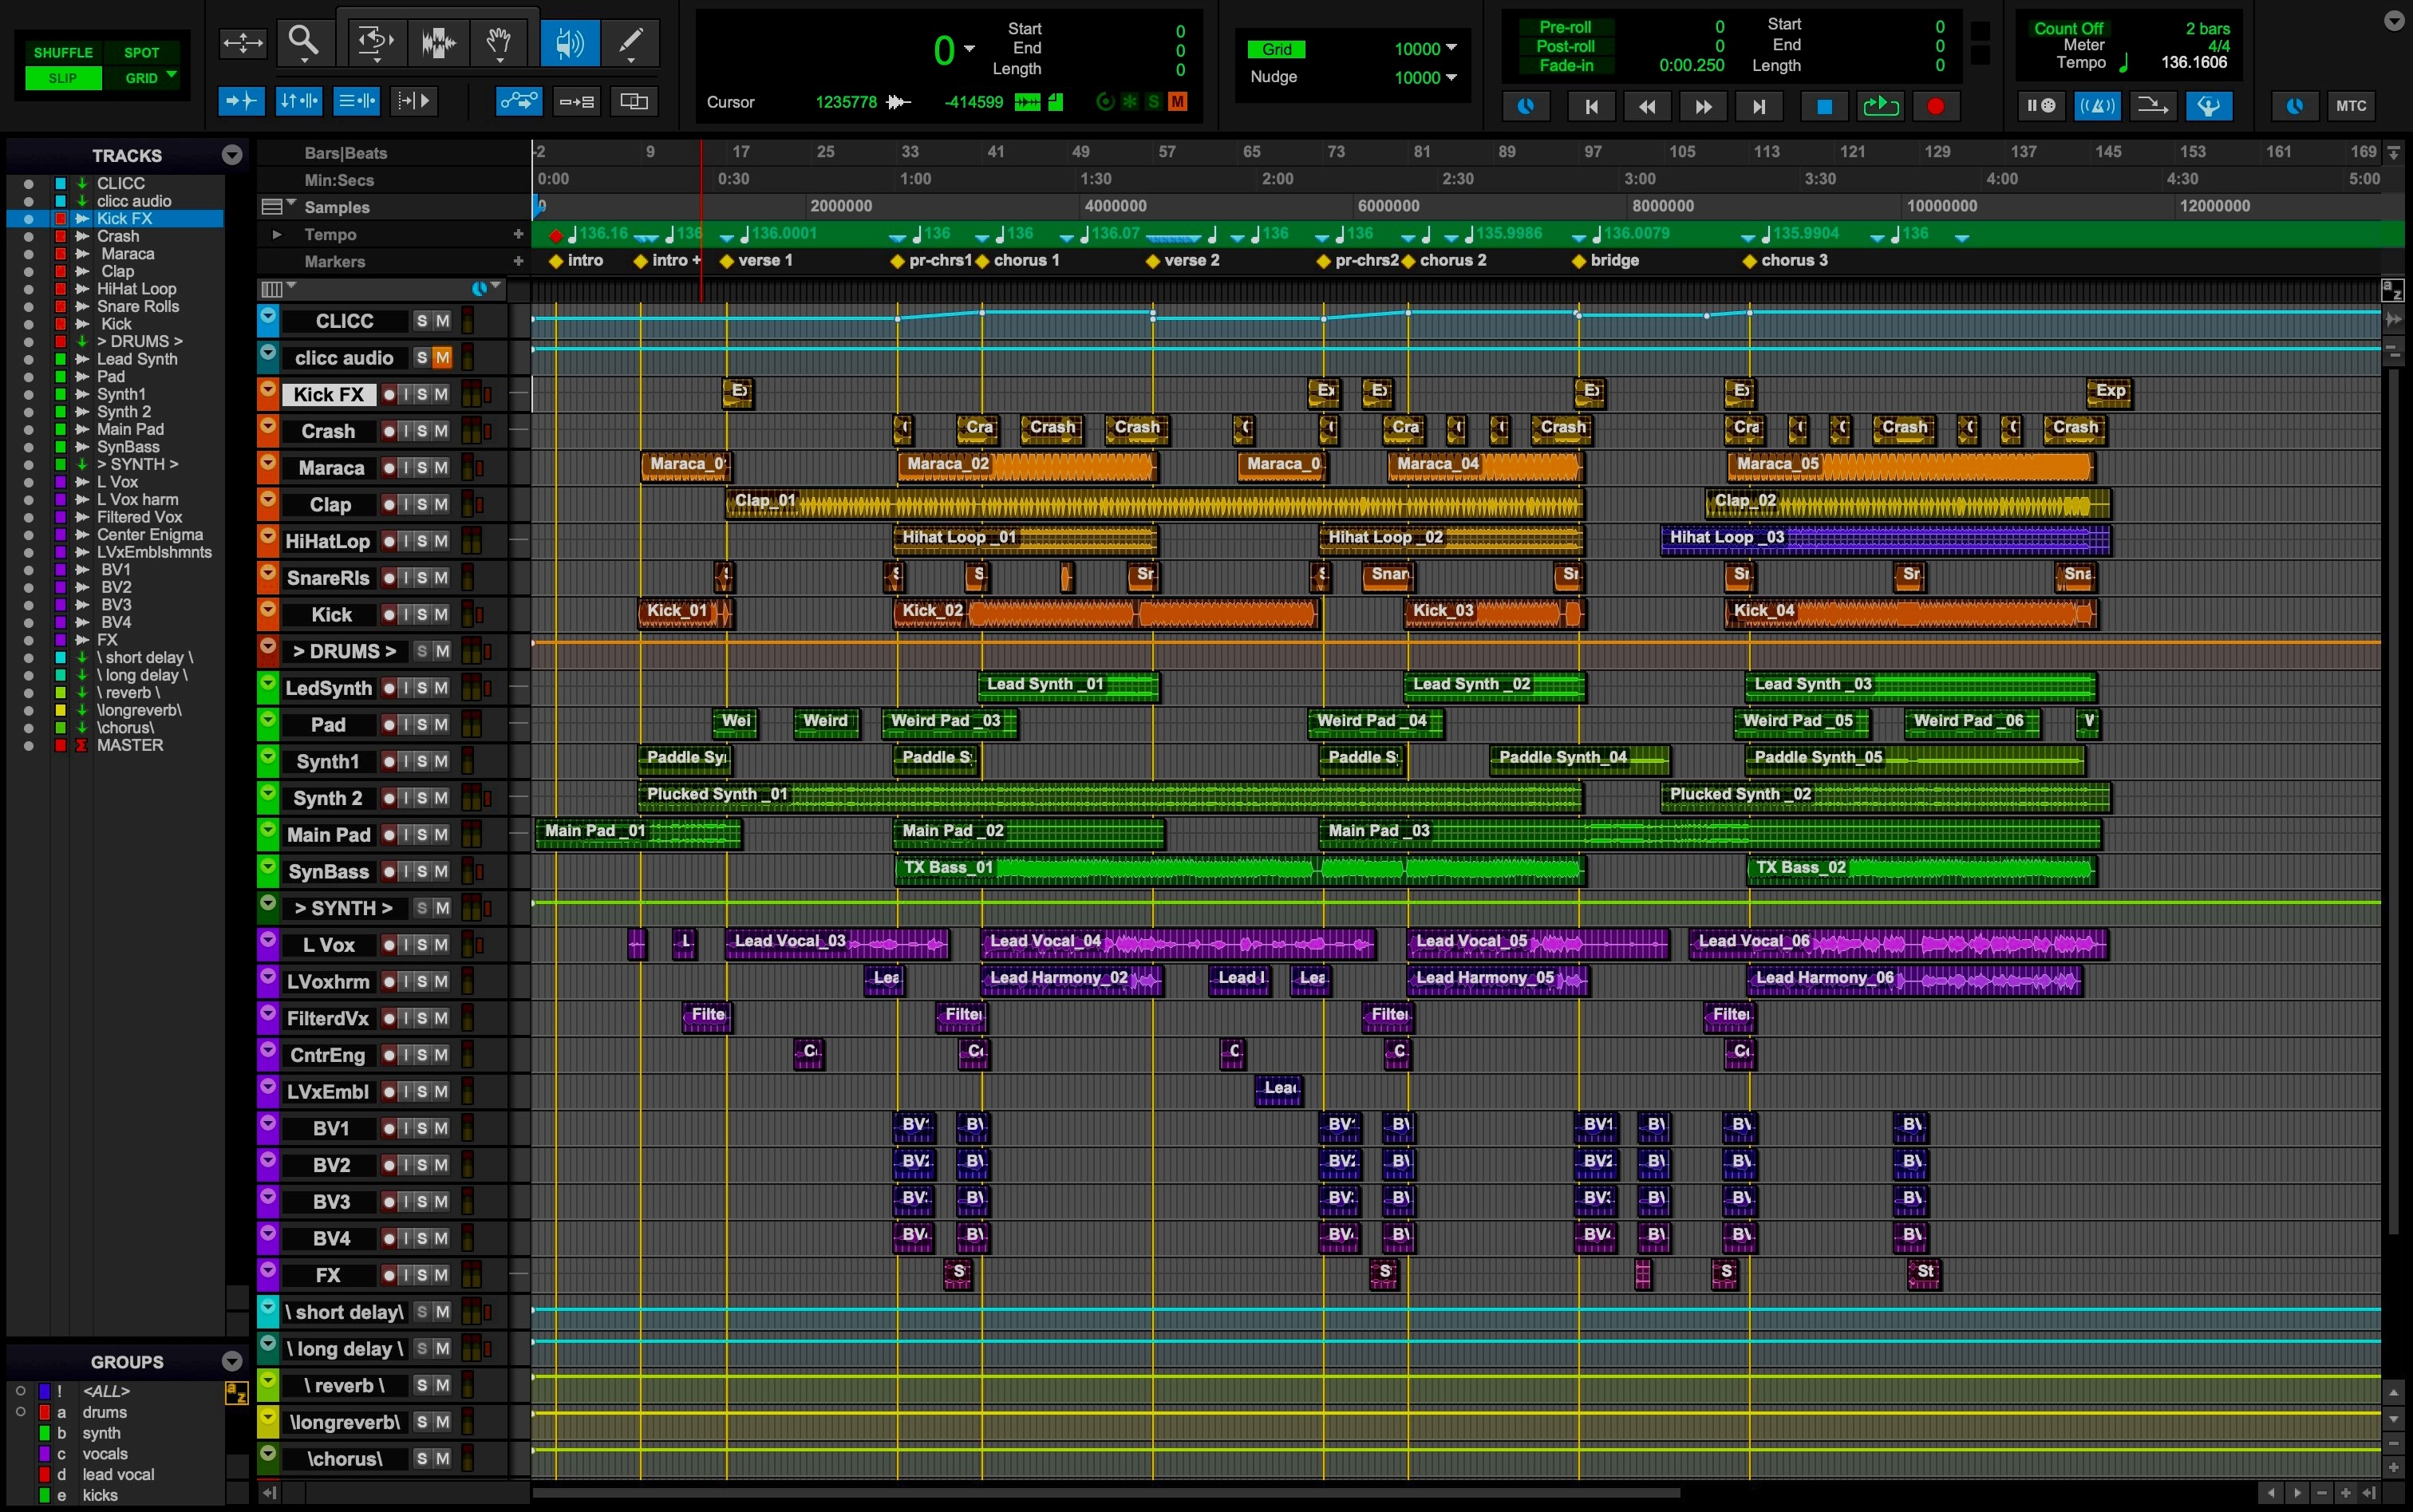2413x1512 pixels.
Task: Select the Pencil tool
Action: pos(631,42)
